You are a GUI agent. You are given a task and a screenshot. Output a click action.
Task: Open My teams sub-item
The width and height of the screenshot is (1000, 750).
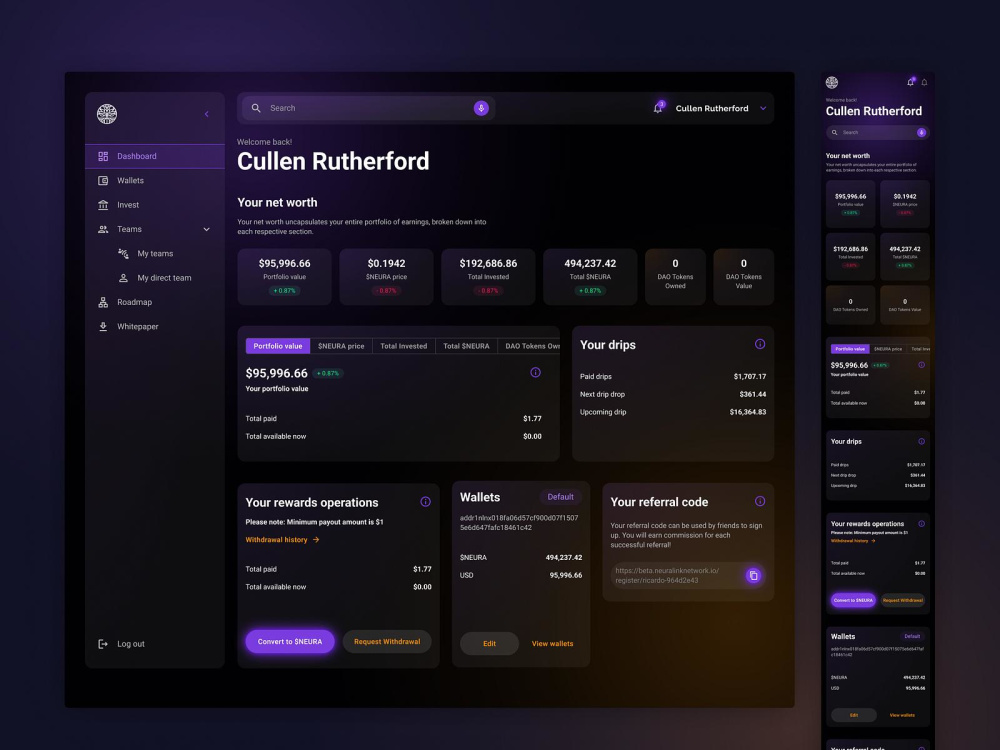155,254
